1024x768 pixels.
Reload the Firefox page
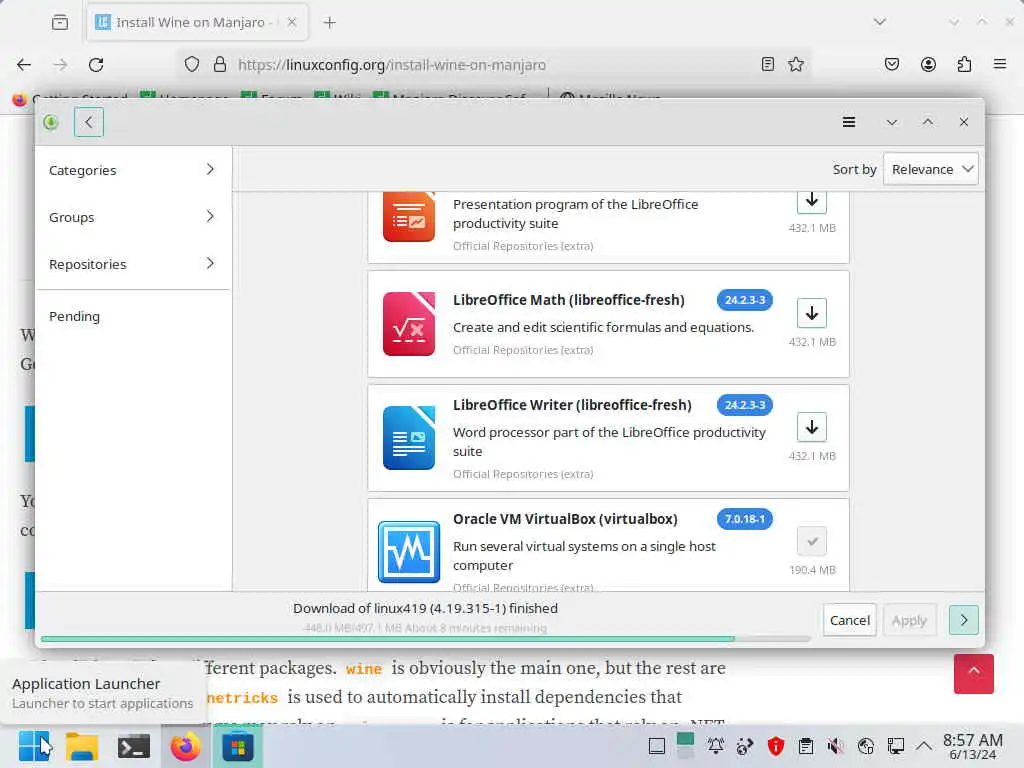(x=96, y=65)
